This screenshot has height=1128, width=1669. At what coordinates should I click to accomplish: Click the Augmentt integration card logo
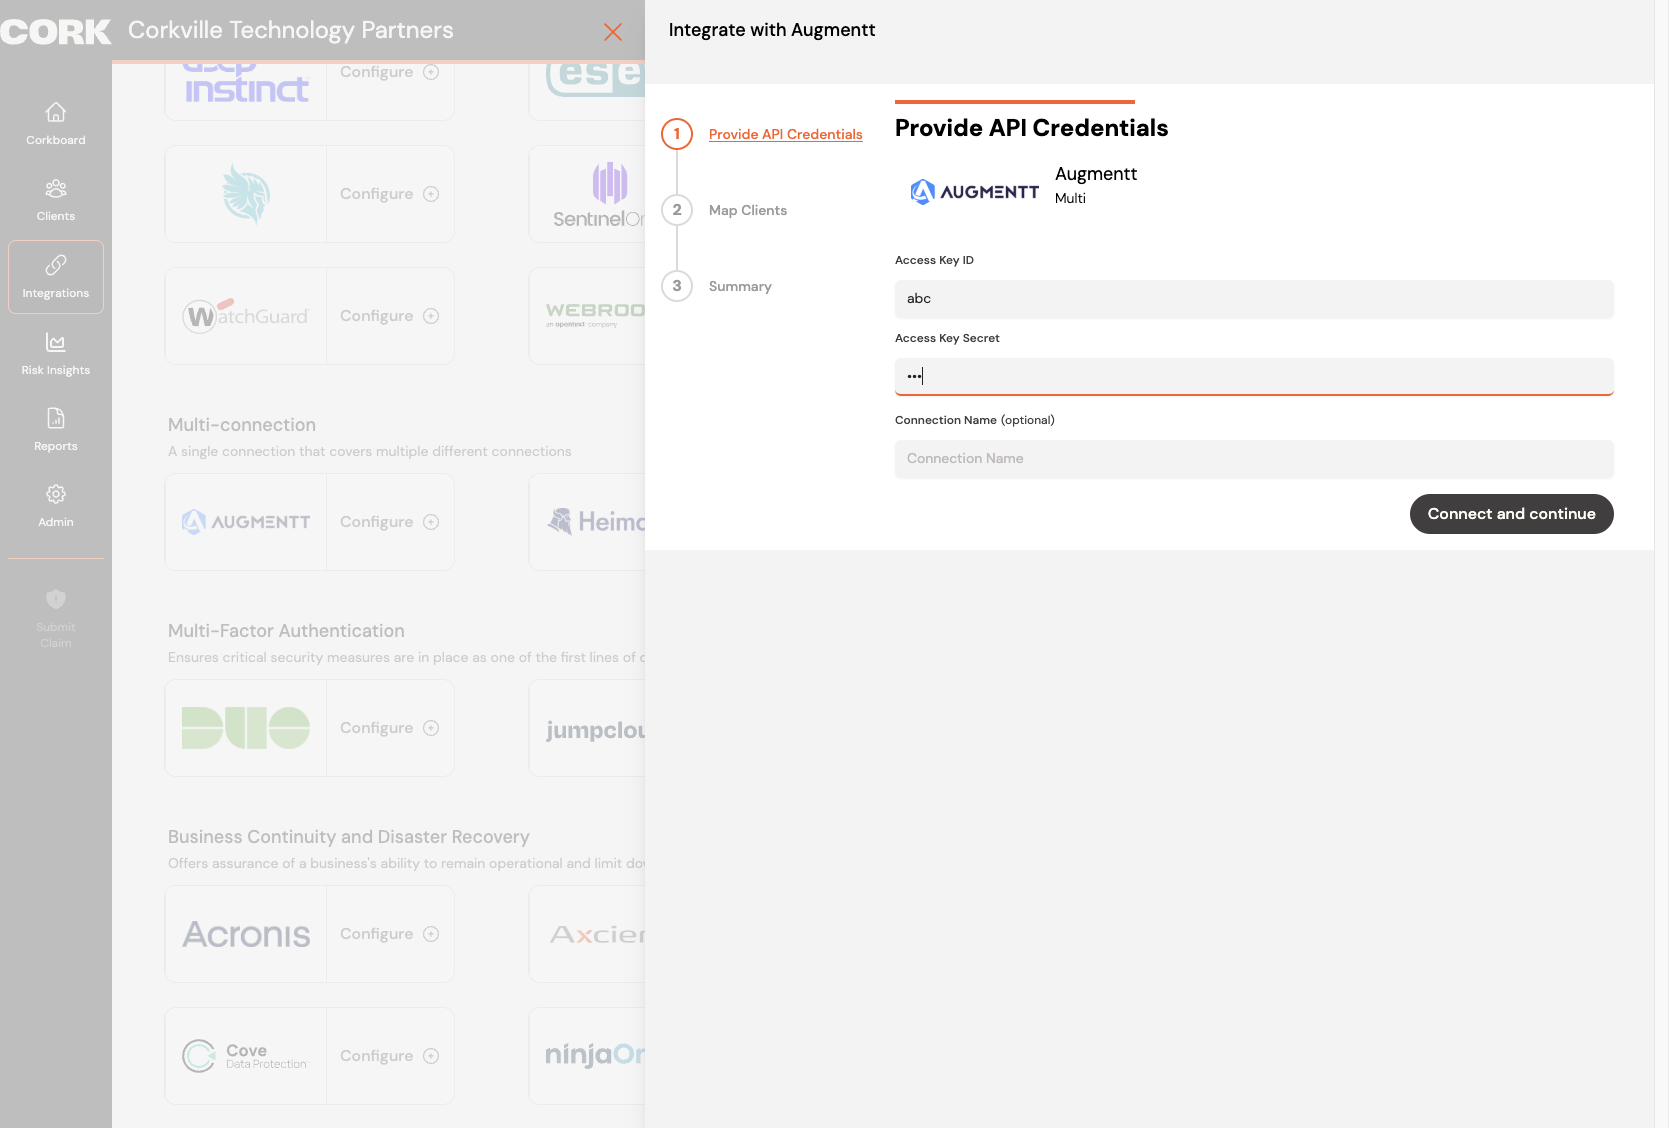(x=246, y=522)
